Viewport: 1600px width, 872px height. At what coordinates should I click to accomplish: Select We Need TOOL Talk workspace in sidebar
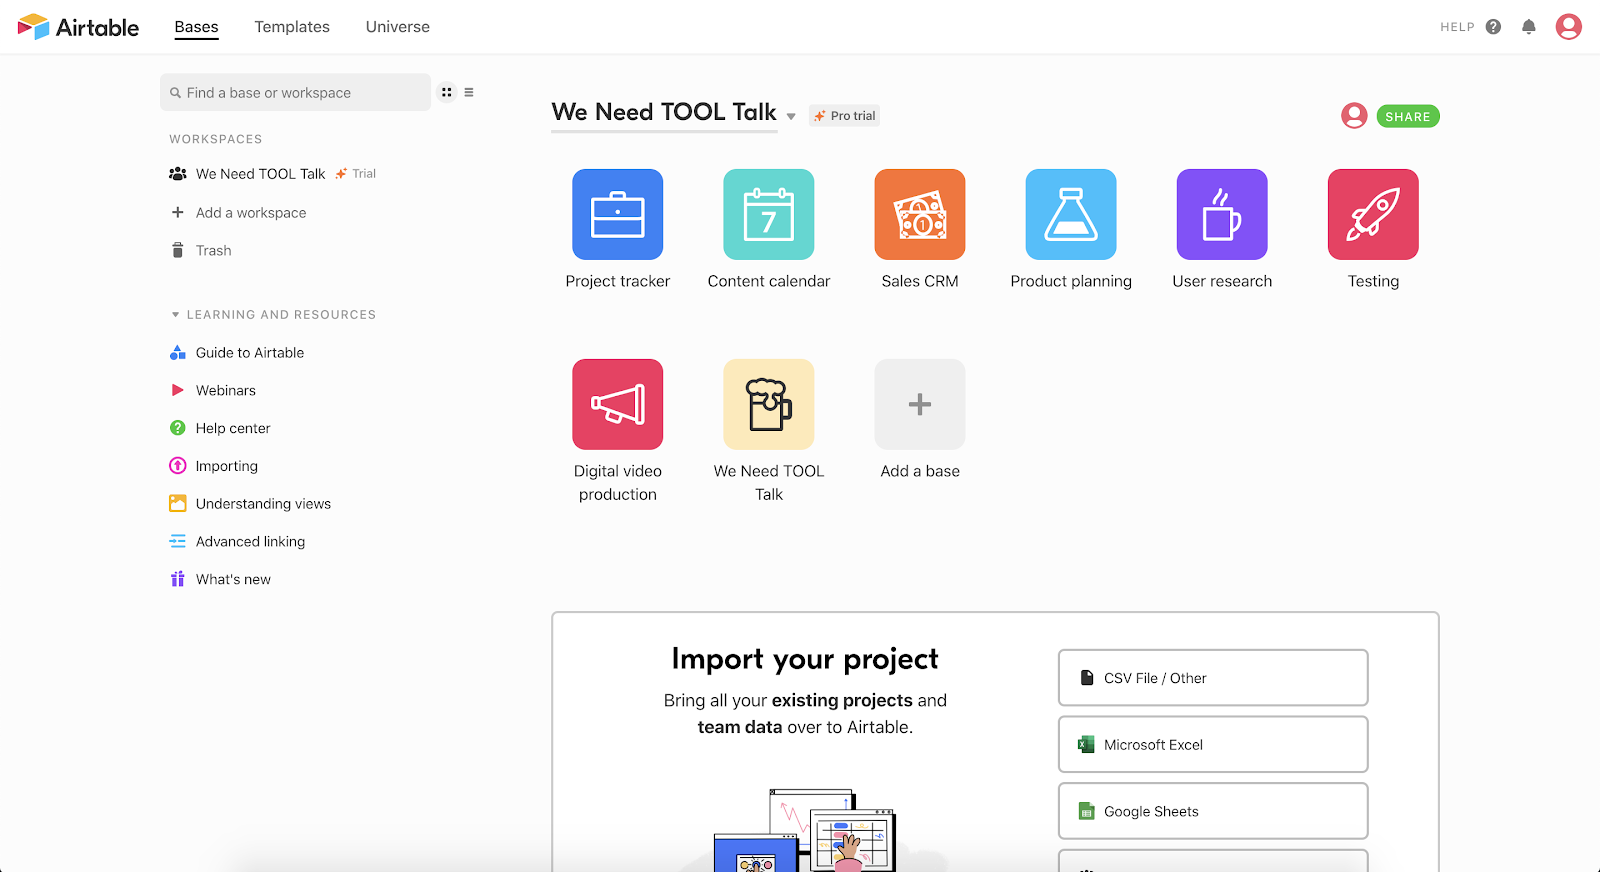[260, 174]
